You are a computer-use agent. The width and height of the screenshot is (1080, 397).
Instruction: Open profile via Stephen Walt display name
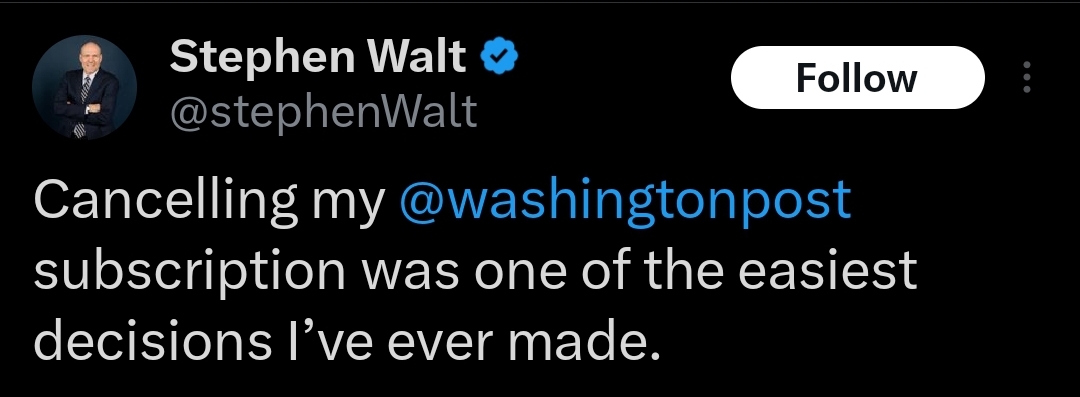tap(318, 56)
